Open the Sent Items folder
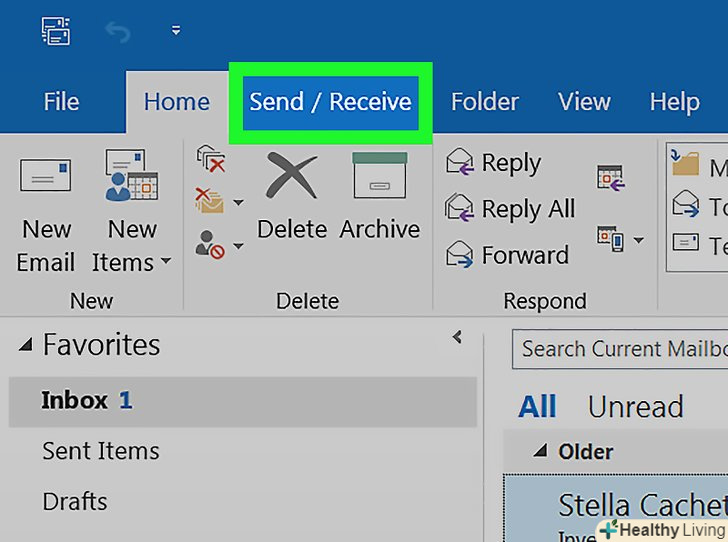This screenshot has height=542, width=728. (101, 451)
